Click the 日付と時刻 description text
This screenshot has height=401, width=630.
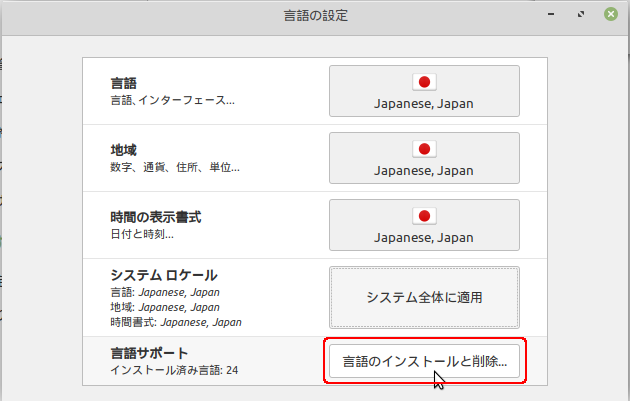tap(142, 234)
